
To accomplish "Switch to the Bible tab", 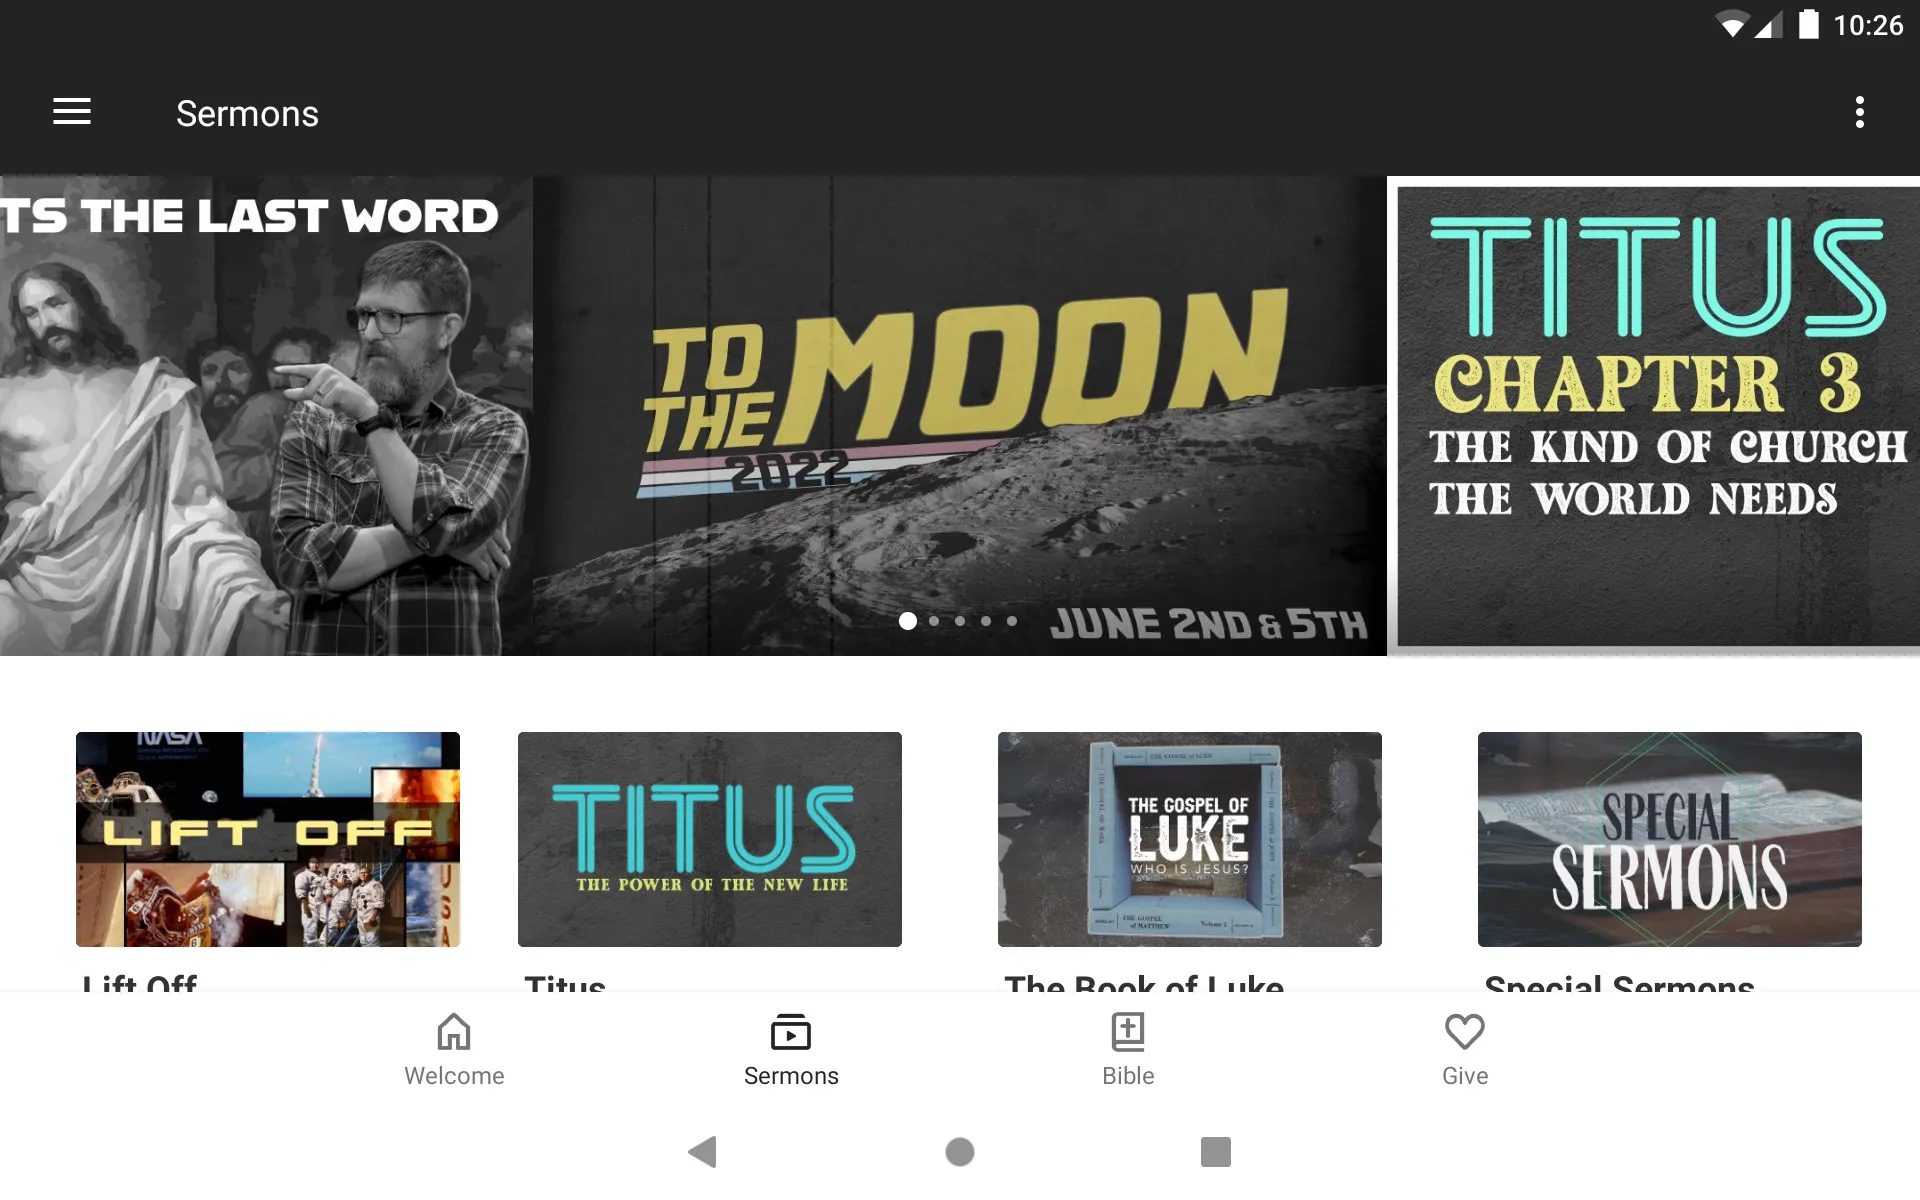I will (1127, 1048).
